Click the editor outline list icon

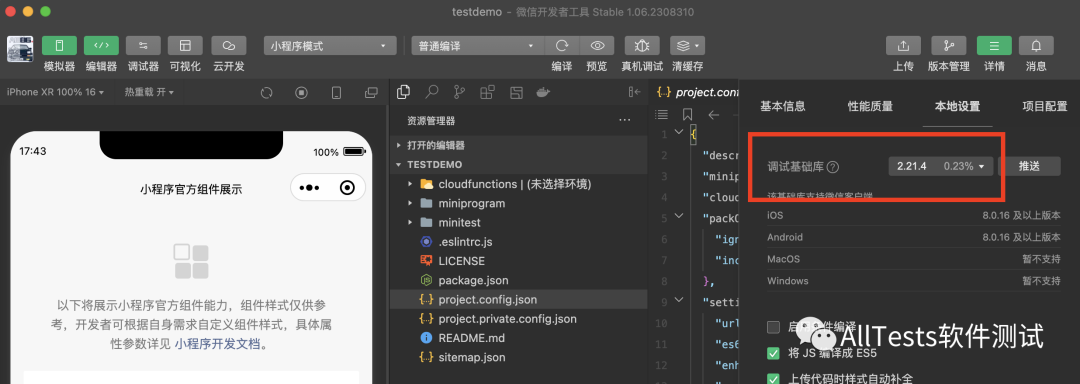661,114
